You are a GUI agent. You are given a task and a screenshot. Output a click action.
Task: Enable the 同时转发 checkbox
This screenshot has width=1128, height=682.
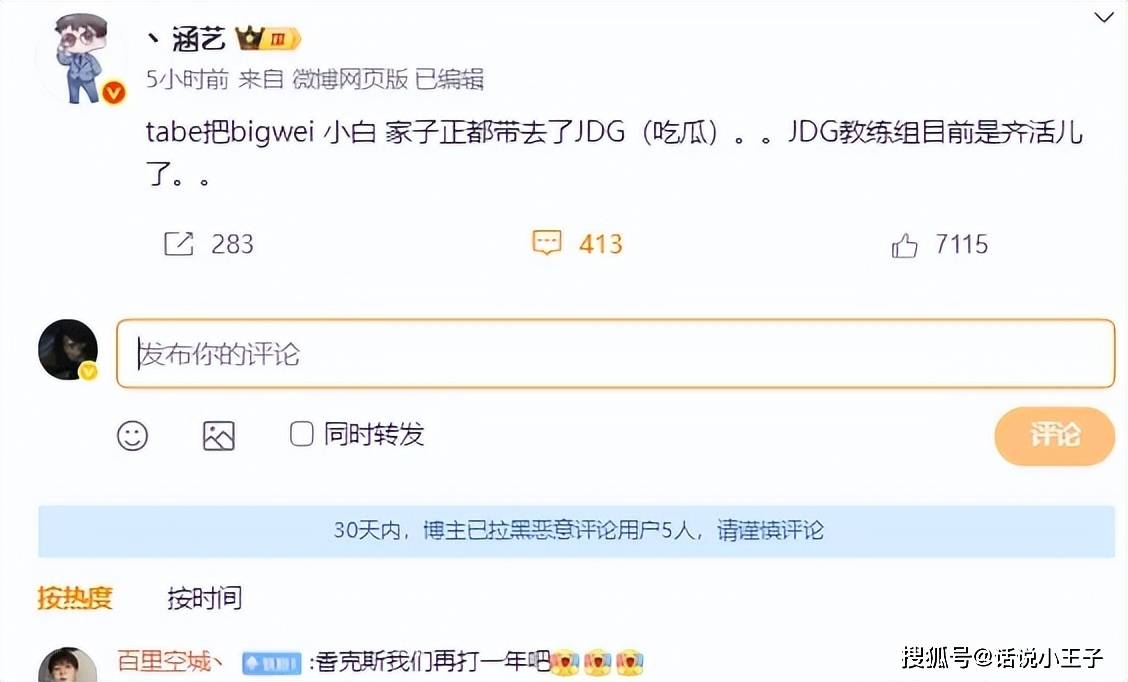(x=301, y=434)
